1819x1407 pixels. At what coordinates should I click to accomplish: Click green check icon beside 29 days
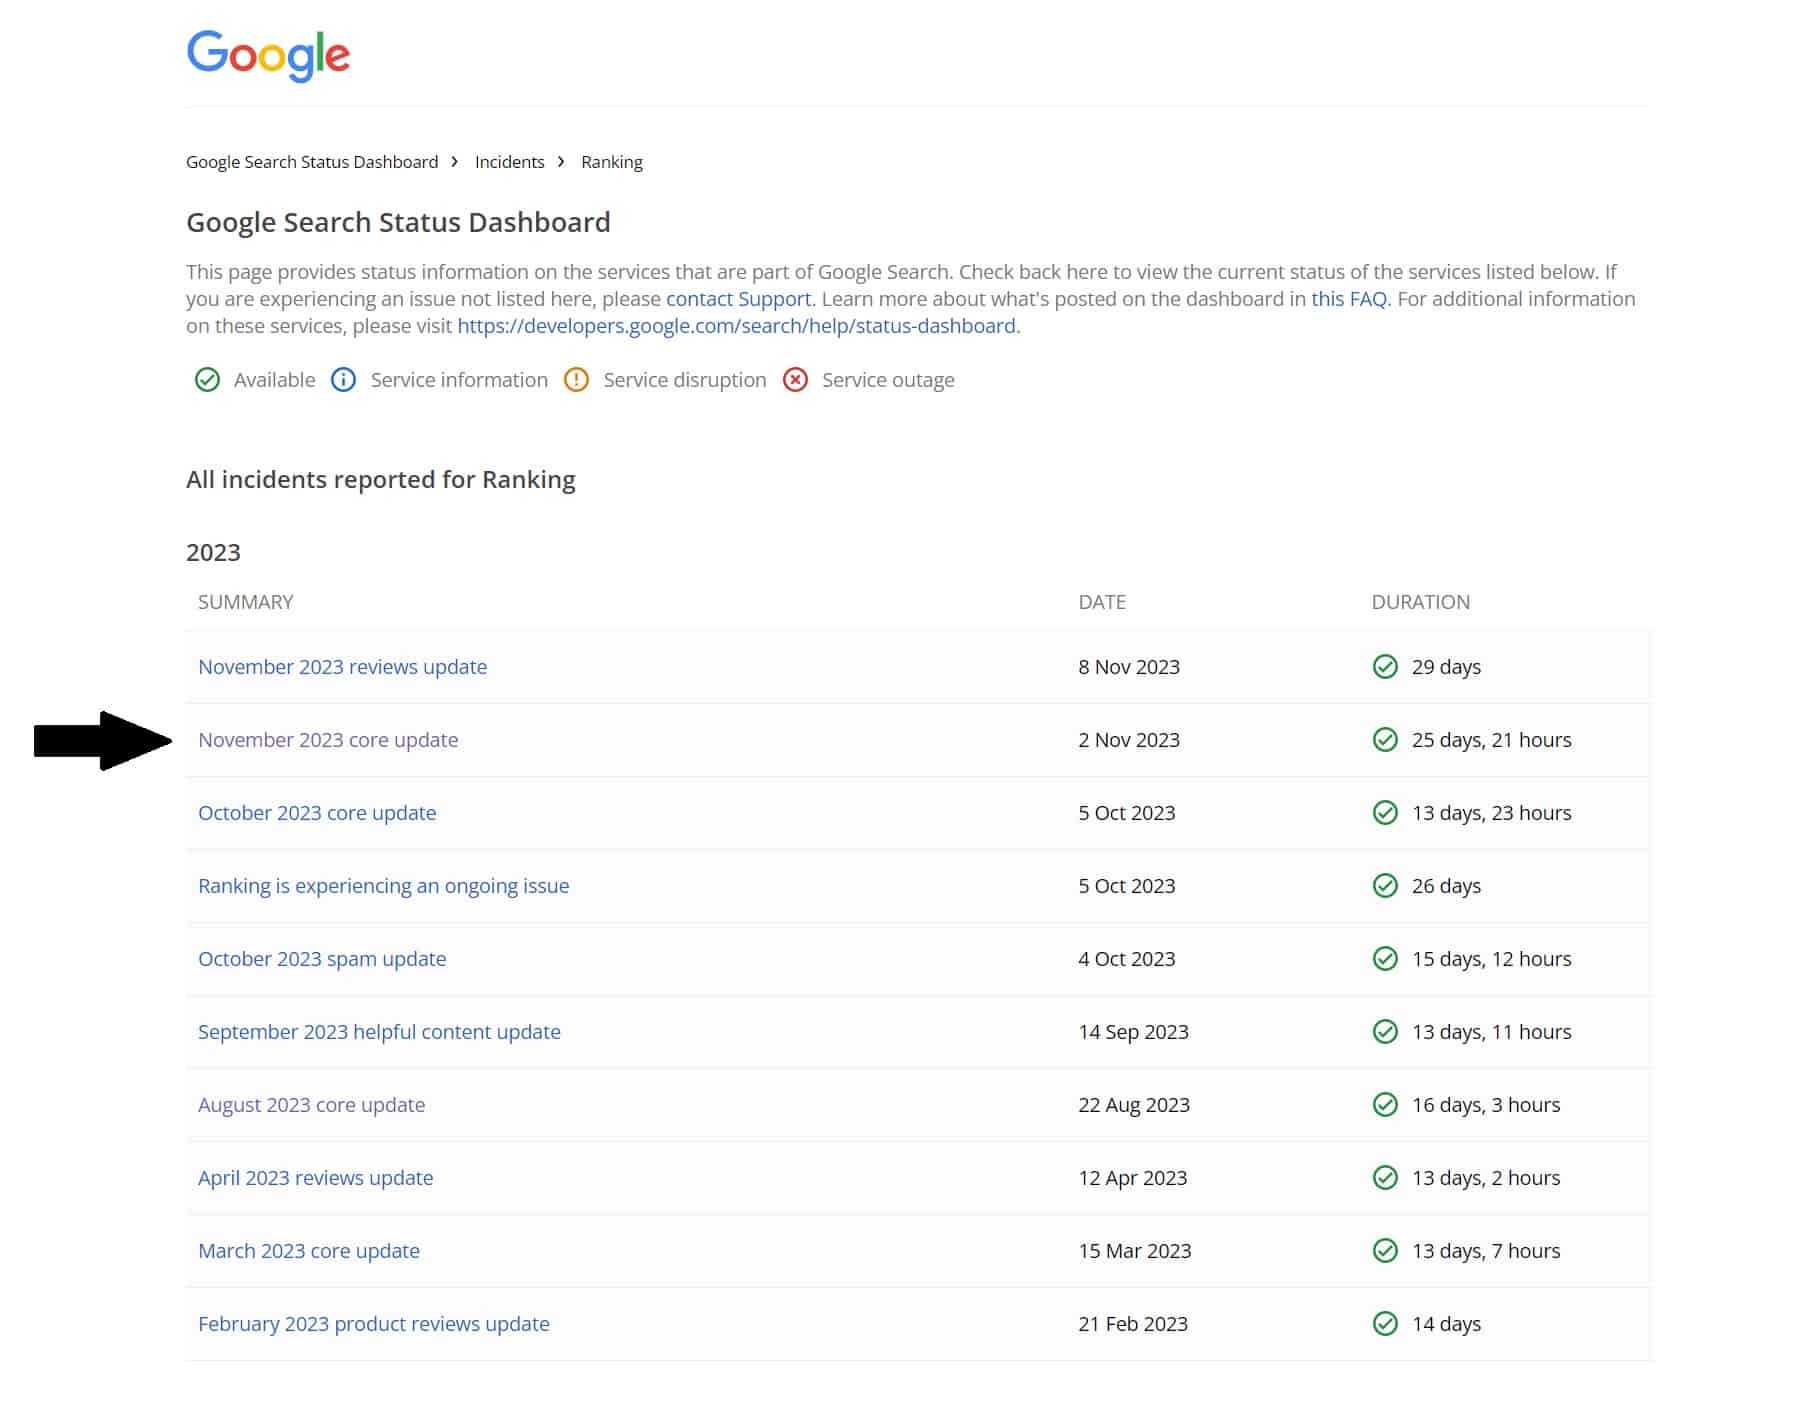tap(1385, 667)
